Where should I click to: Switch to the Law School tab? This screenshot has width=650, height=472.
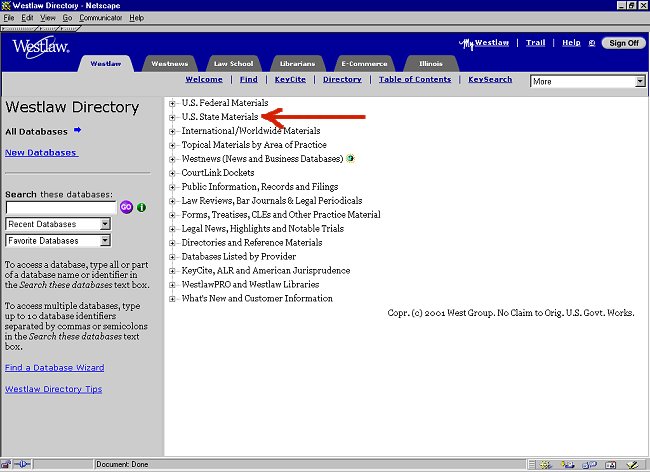[233, 64]
